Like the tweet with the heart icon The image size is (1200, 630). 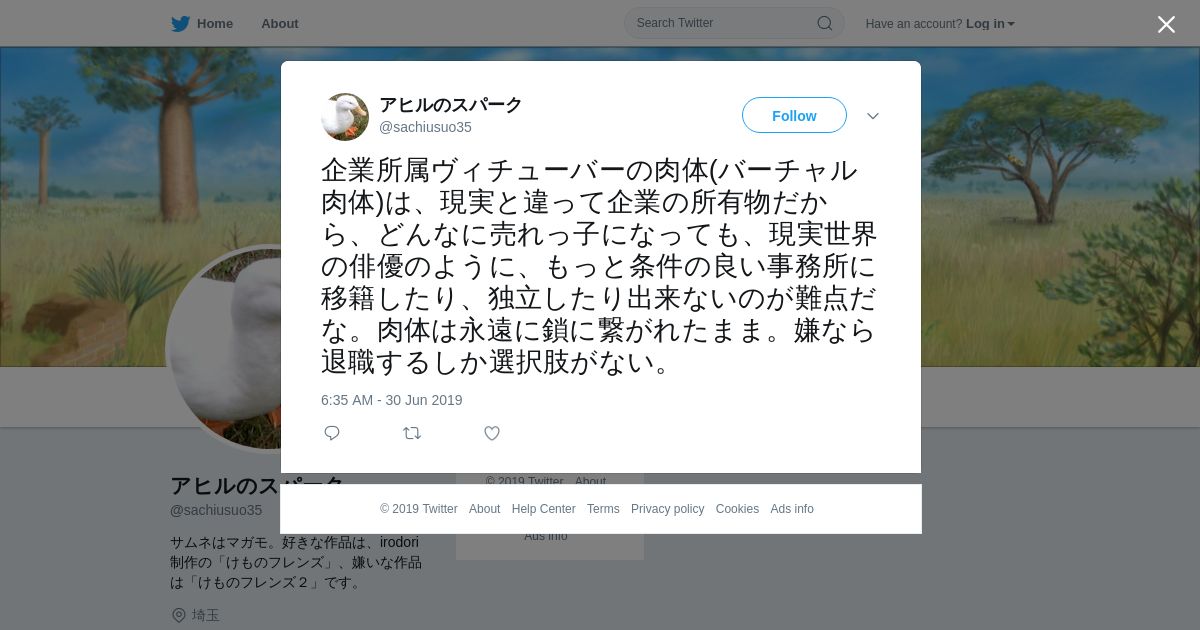click(492, 433)
